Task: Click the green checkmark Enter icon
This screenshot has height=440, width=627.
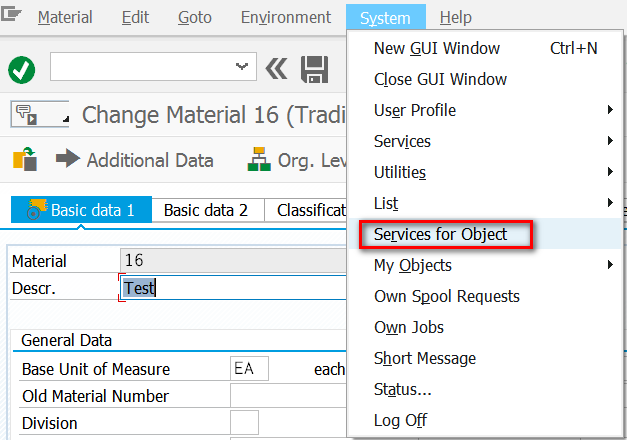Action: pyautogui.click(x=22, y=70)
